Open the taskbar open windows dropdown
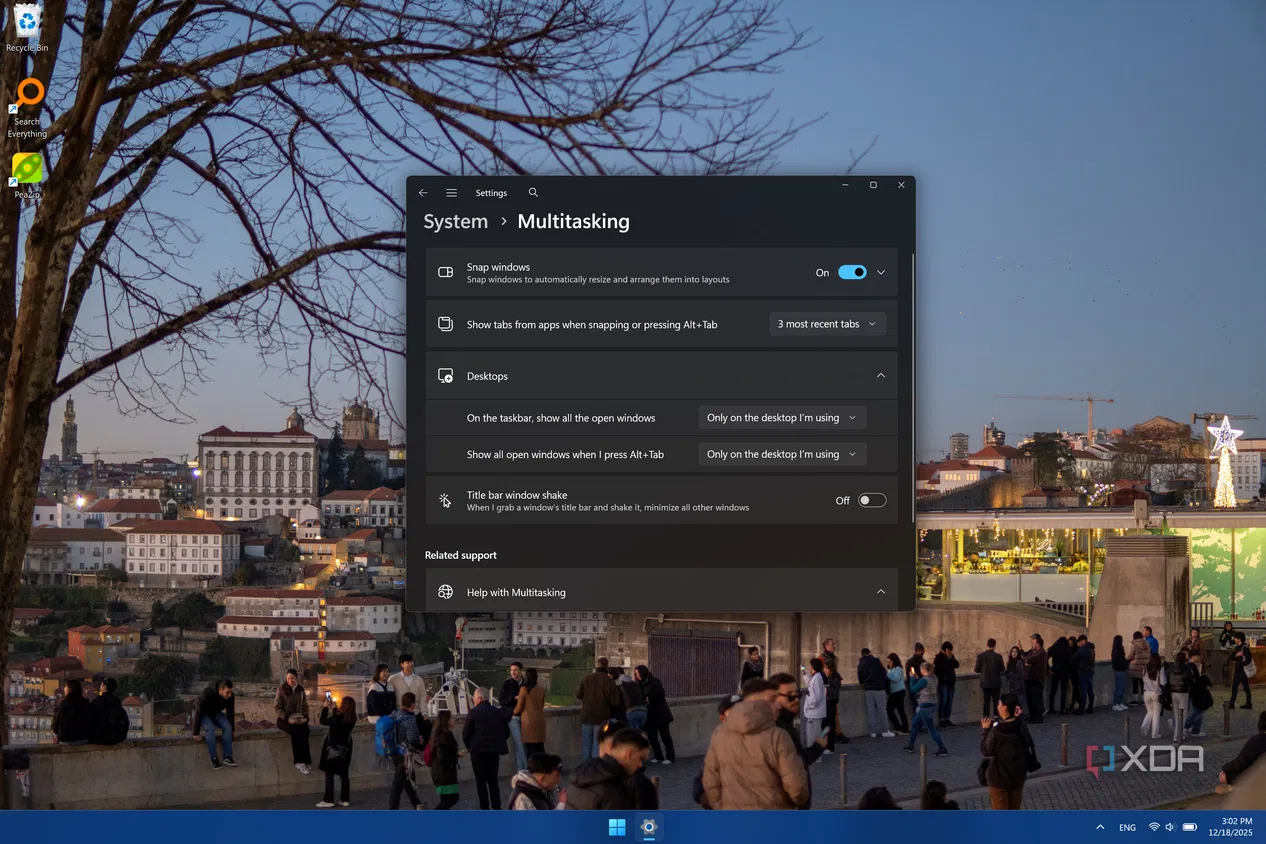 782,418
